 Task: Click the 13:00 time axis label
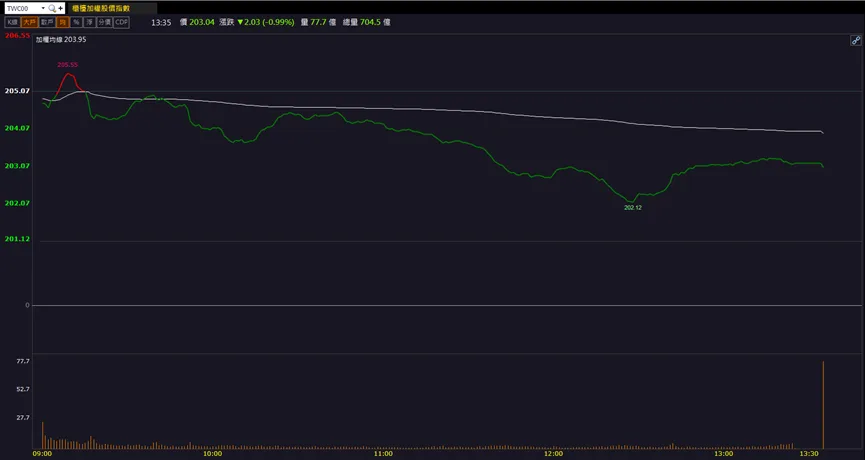pyautogui.click(x=724, y=454)
